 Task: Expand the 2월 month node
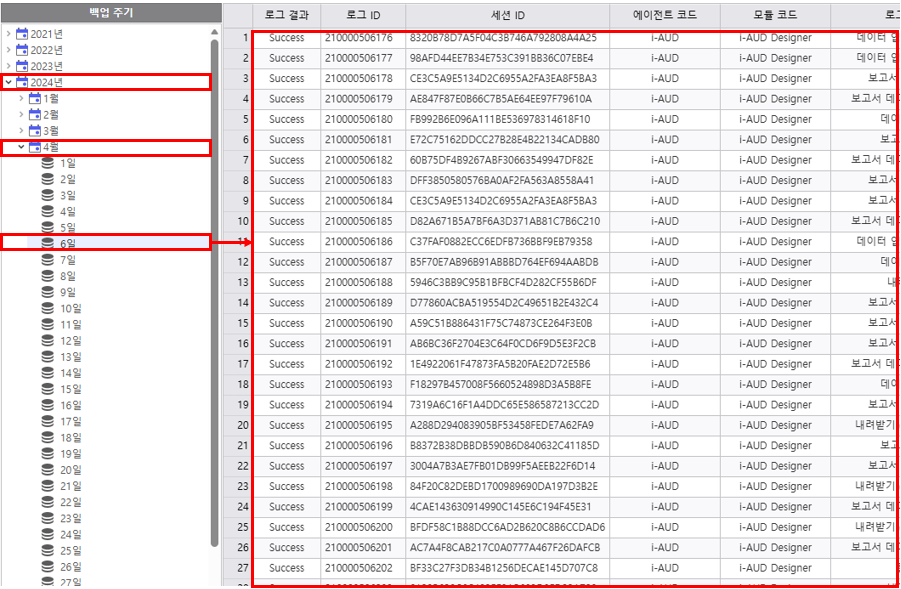point(22,115)
